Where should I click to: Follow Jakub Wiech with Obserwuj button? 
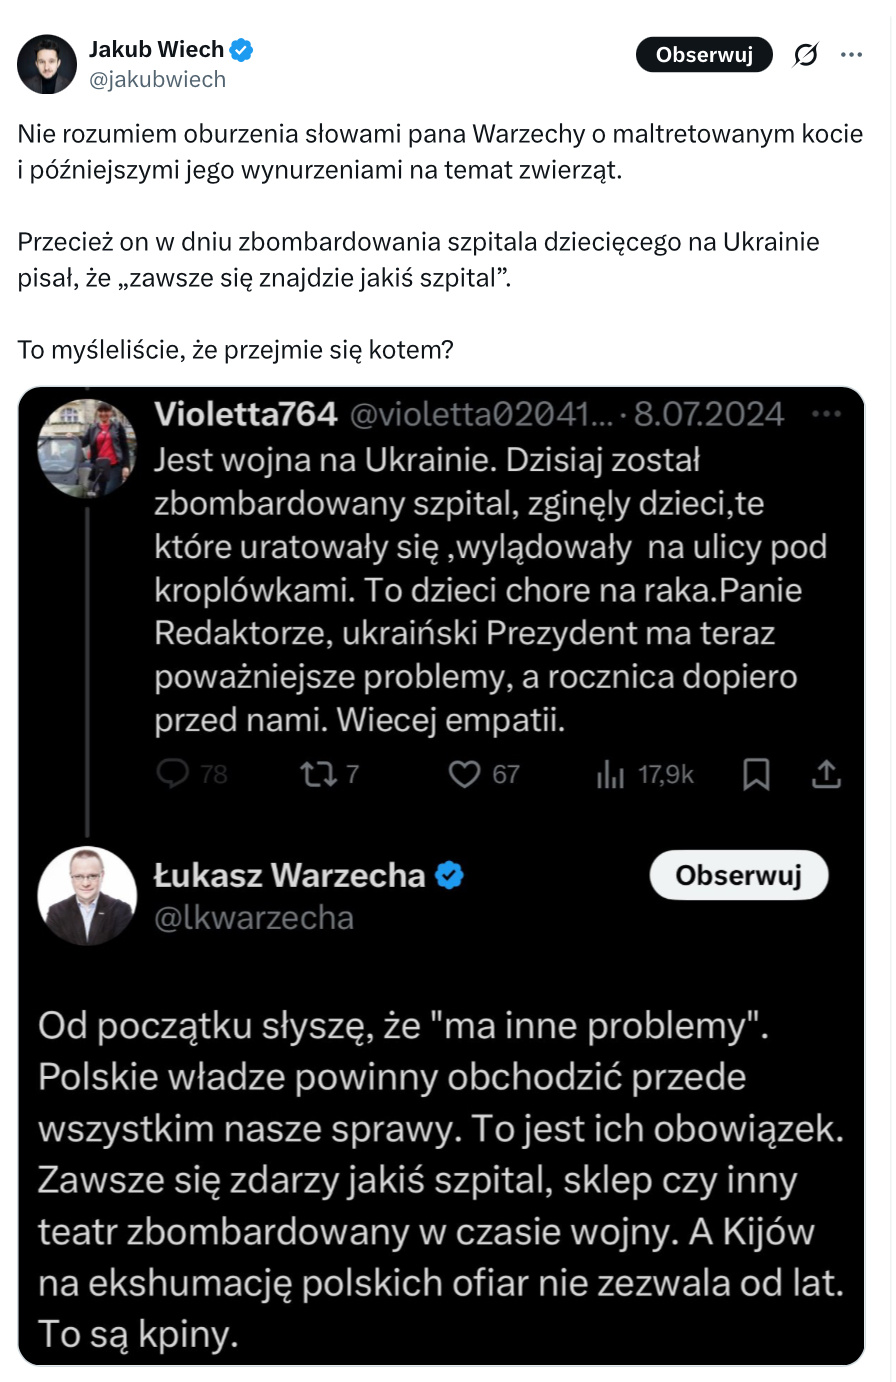click(704, 55)
